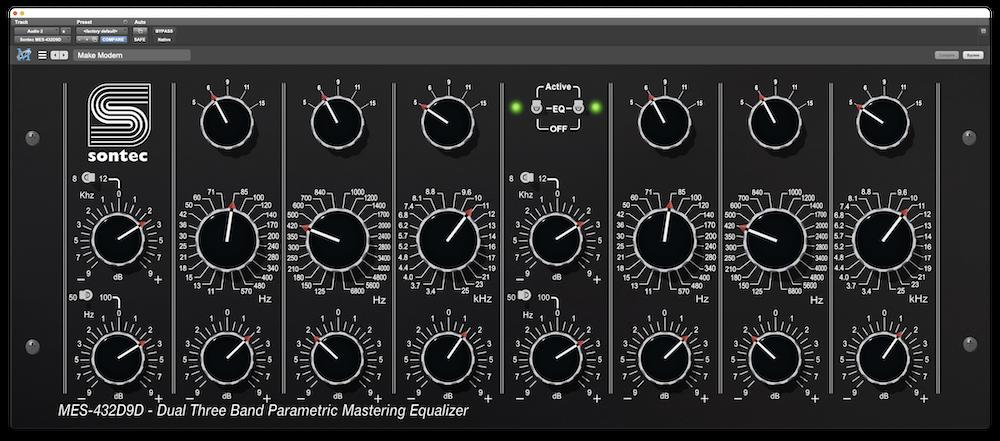Toggle left channel 50/100 Hz shelf switch
1000x441 pixels.
click(87, 297)
